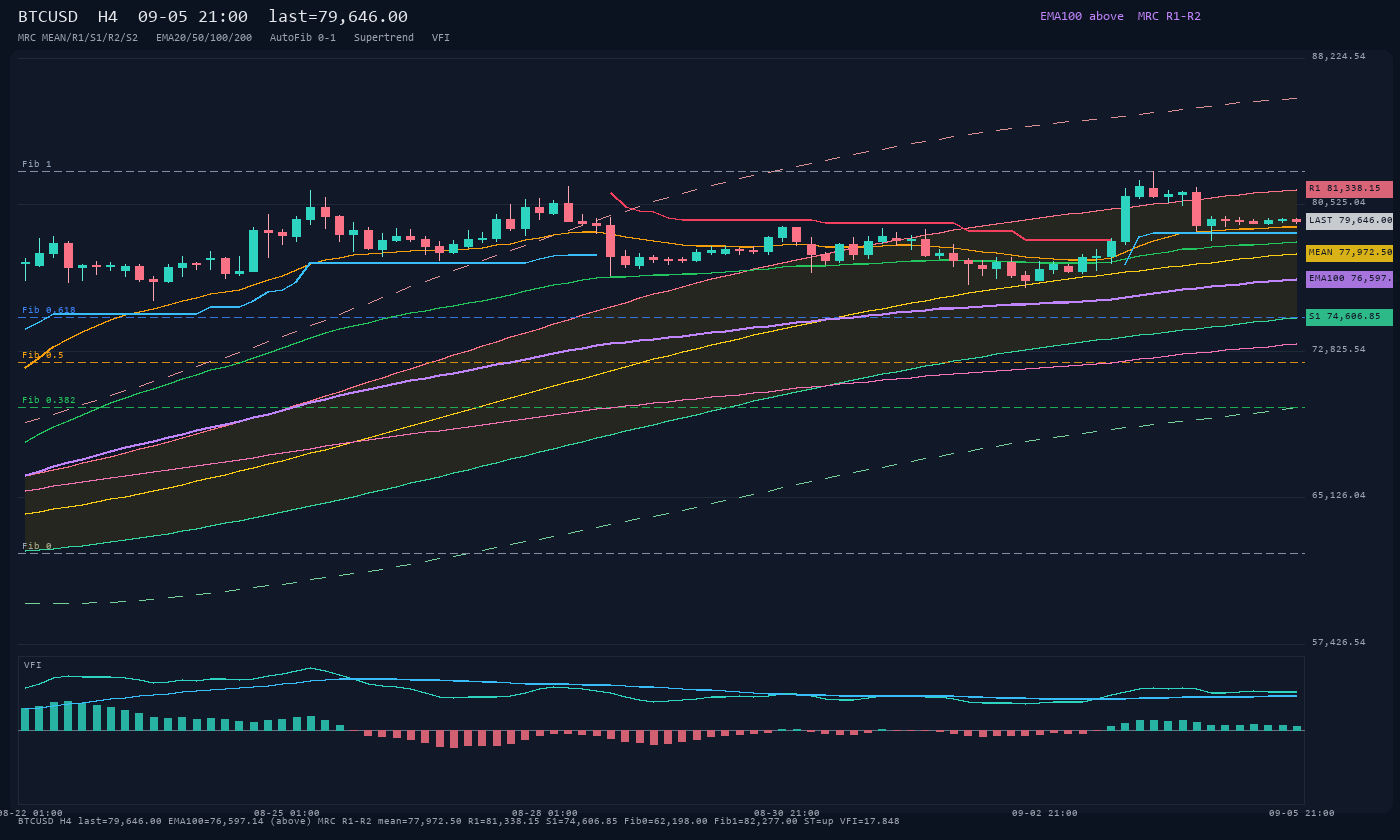This screenshot has width=1400, height=840.
Task: Click the 72,825.54 price axis label
Action: [1339, 349]
